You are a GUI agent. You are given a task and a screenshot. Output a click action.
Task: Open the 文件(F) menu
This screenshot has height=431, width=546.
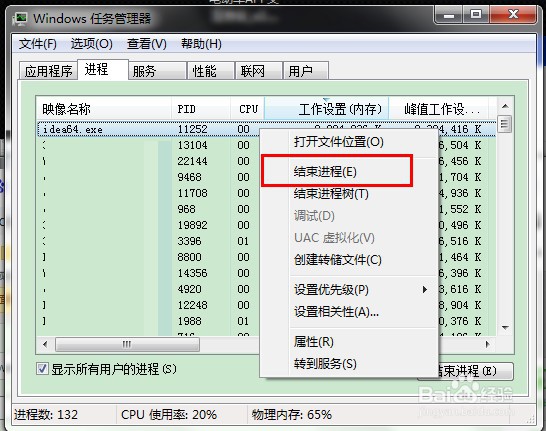(37, 44)
